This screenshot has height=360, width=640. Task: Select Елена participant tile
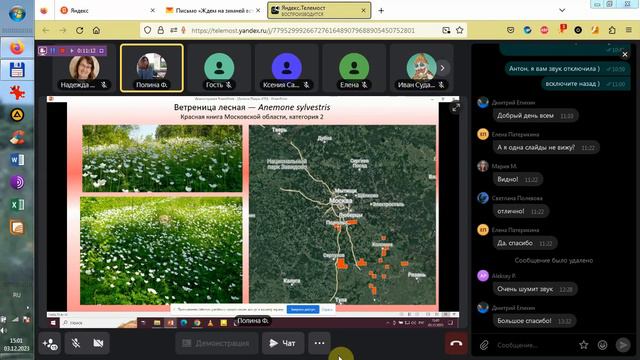click(x=354, y=68)
